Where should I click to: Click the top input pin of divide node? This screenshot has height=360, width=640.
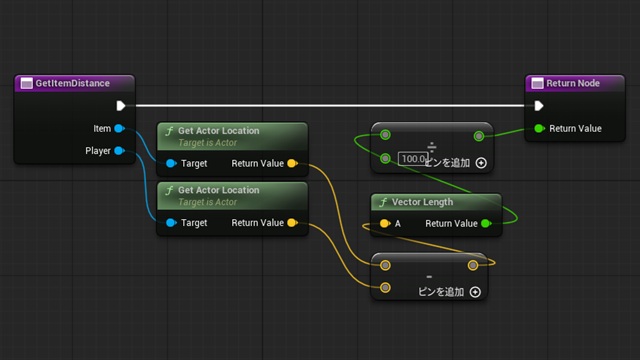(385, 135)
